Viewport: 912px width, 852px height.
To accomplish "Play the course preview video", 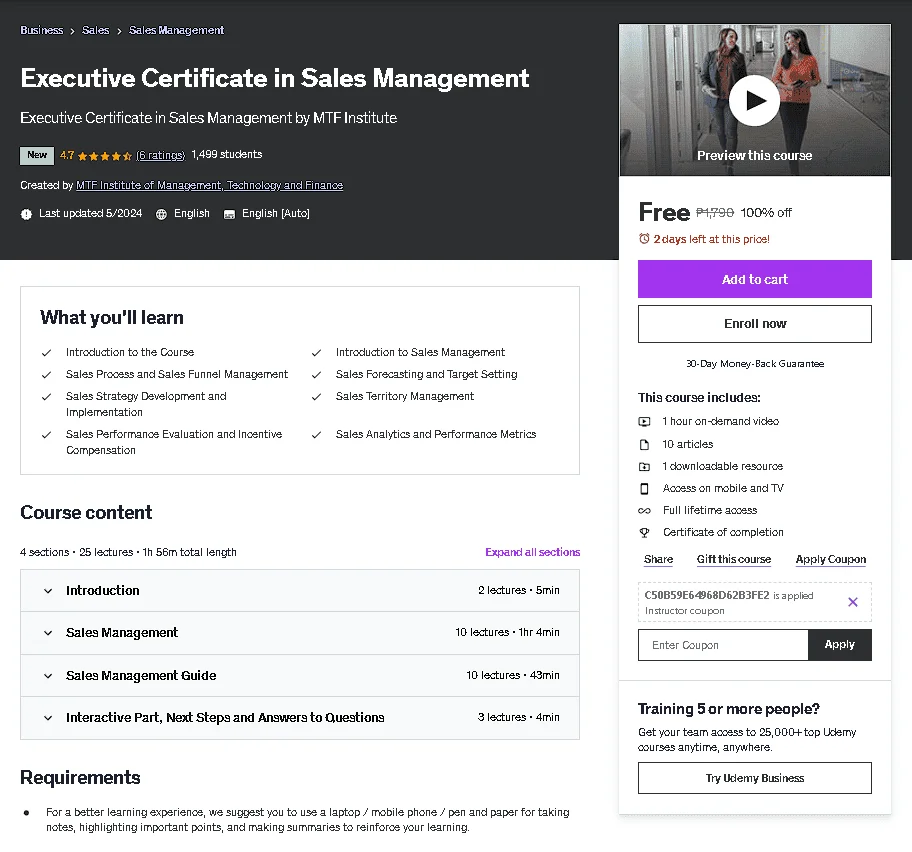I will pyautogui.click(x=754, y=101).
